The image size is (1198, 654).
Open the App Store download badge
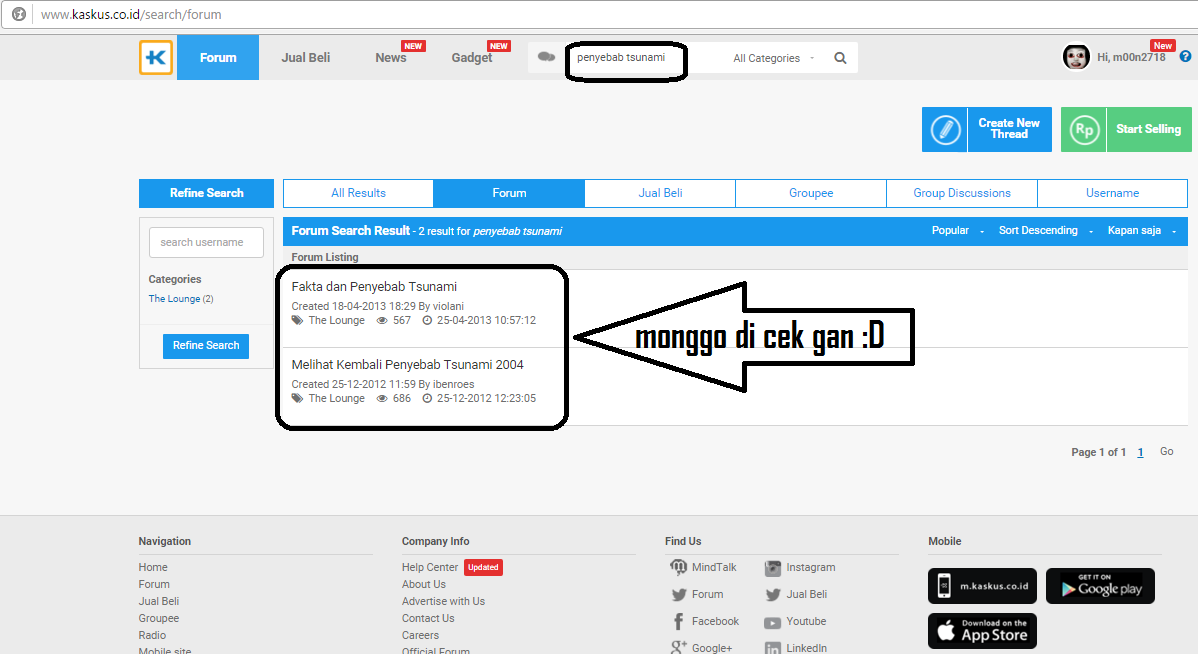pyautogui.click(x=982, y=631)
